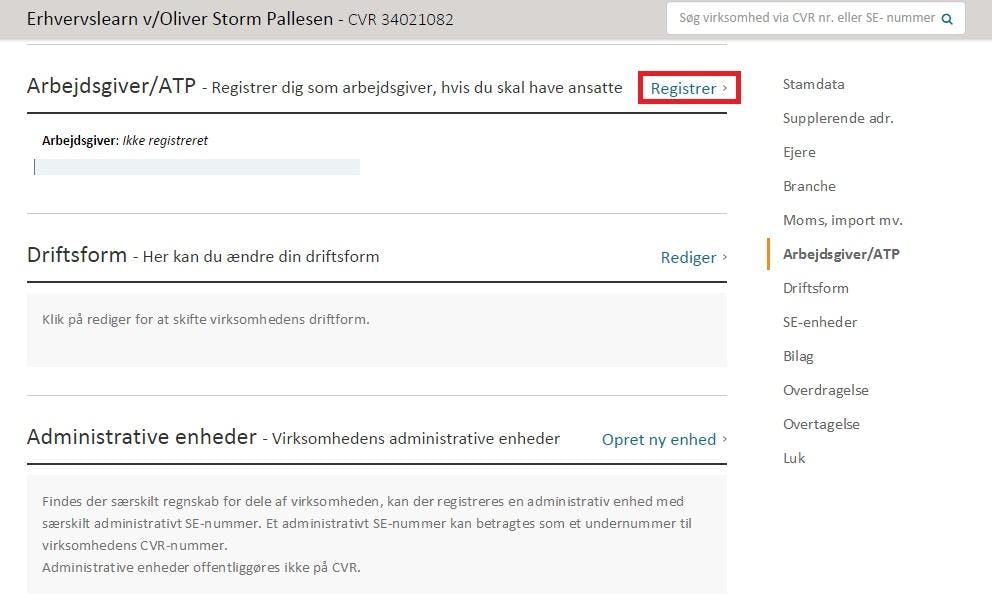Image resolution: width=992 pixels, height=608 pixels.
Task: Select Ejere in the side menu
Action: coord(799,152)
